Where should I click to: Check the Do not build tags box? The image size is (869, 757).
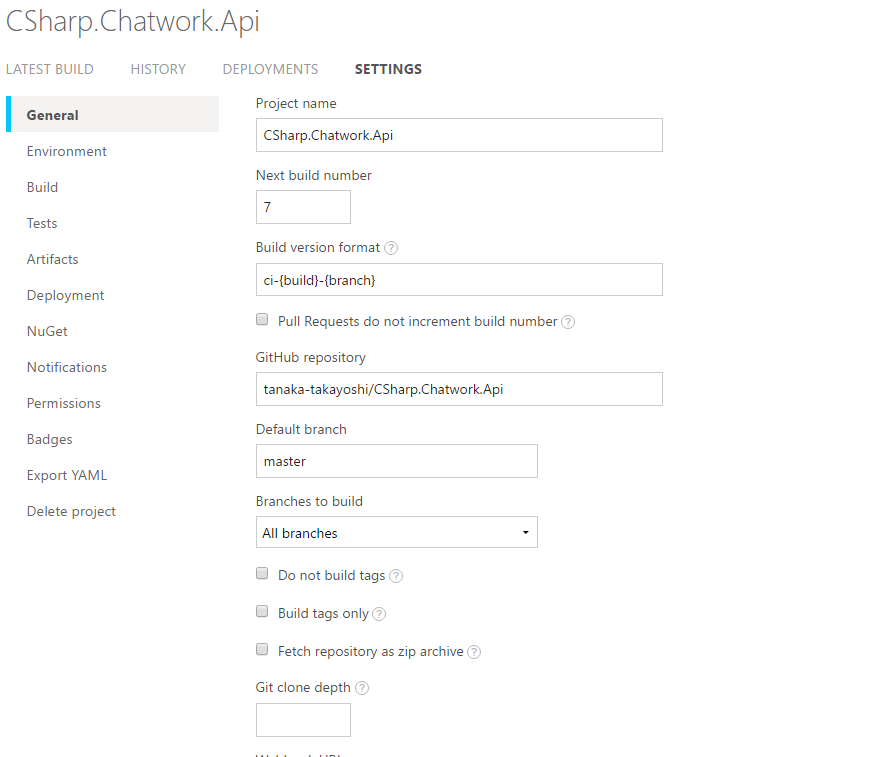tap(262, 573)
